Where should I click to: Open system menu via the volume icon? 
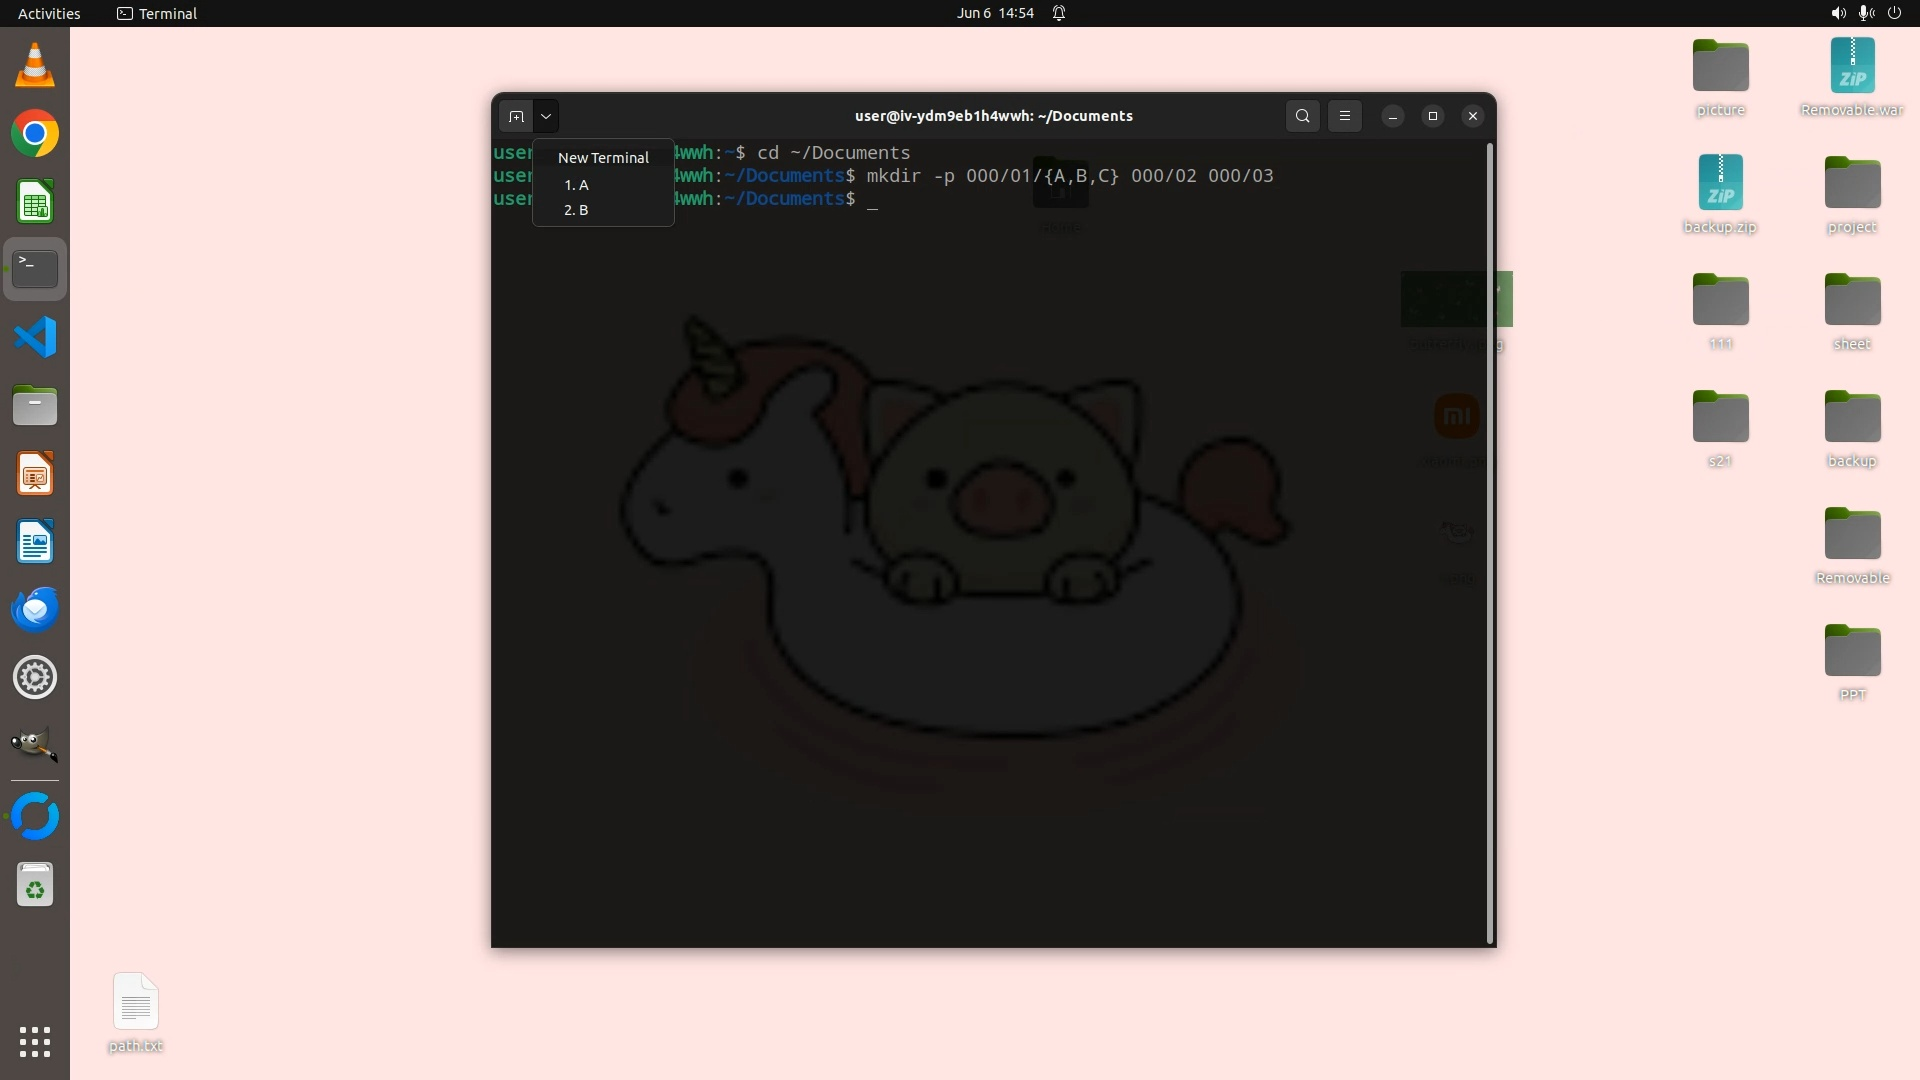(x=1838, y=13)
